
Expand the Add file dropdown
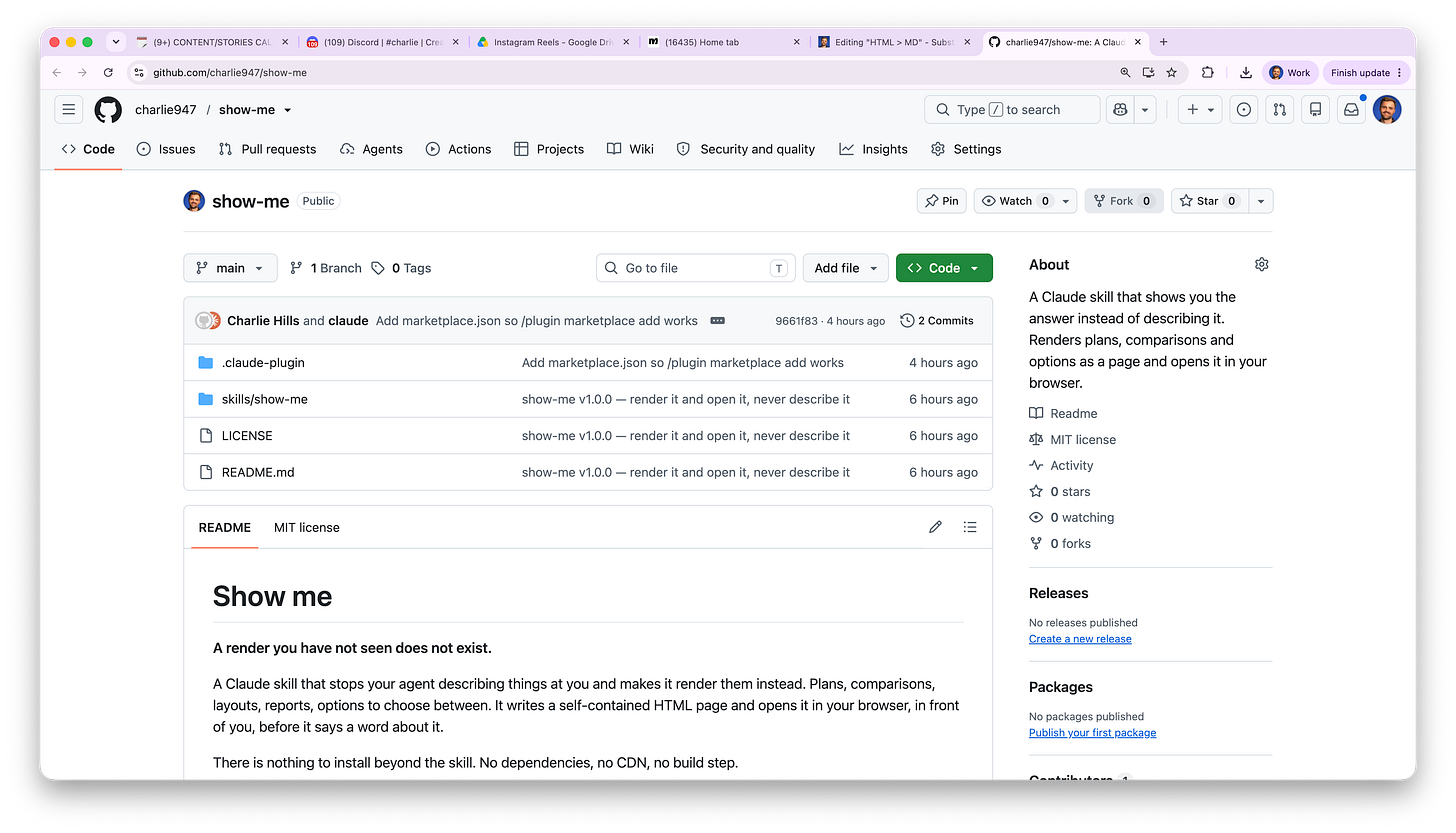click(845, 268)
